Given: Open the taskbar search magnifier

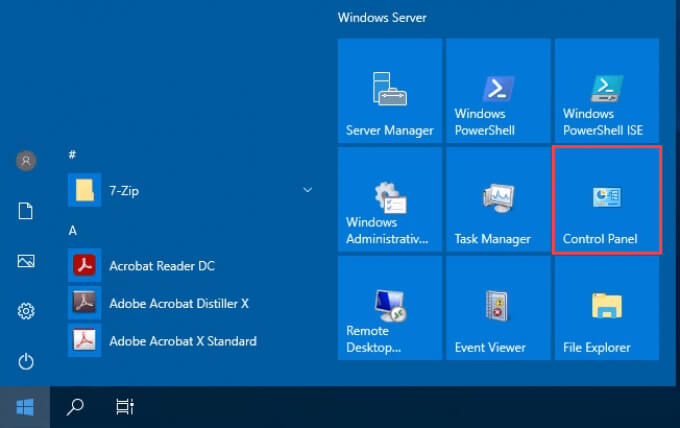Looking at the screenshot, I should [x=75, y=407].
